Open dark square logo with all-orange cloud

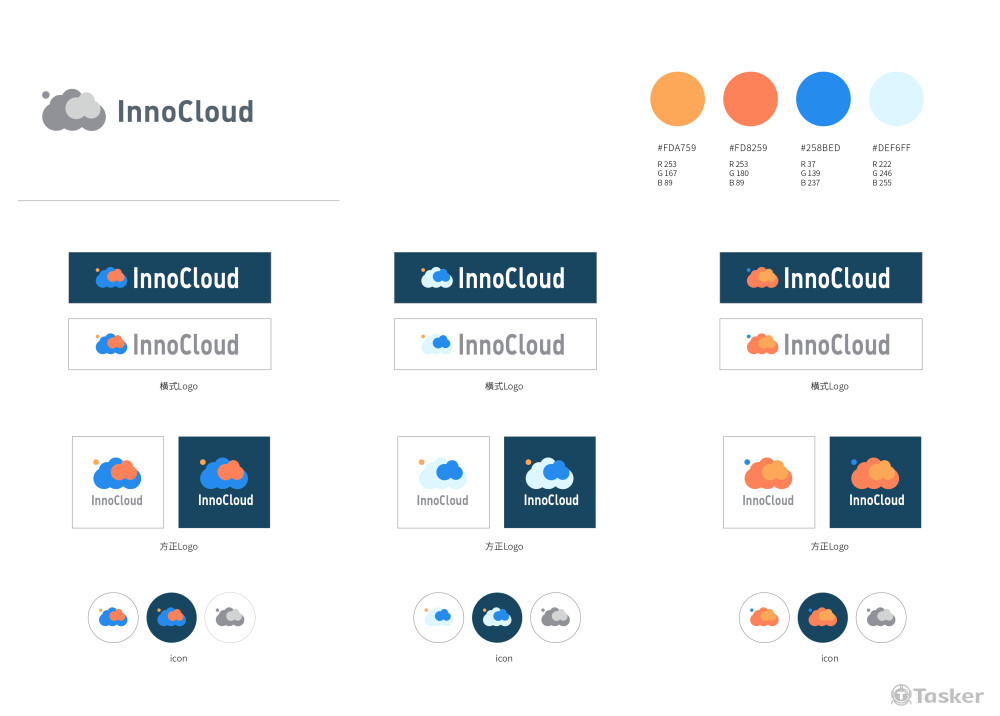click(875, 482)
